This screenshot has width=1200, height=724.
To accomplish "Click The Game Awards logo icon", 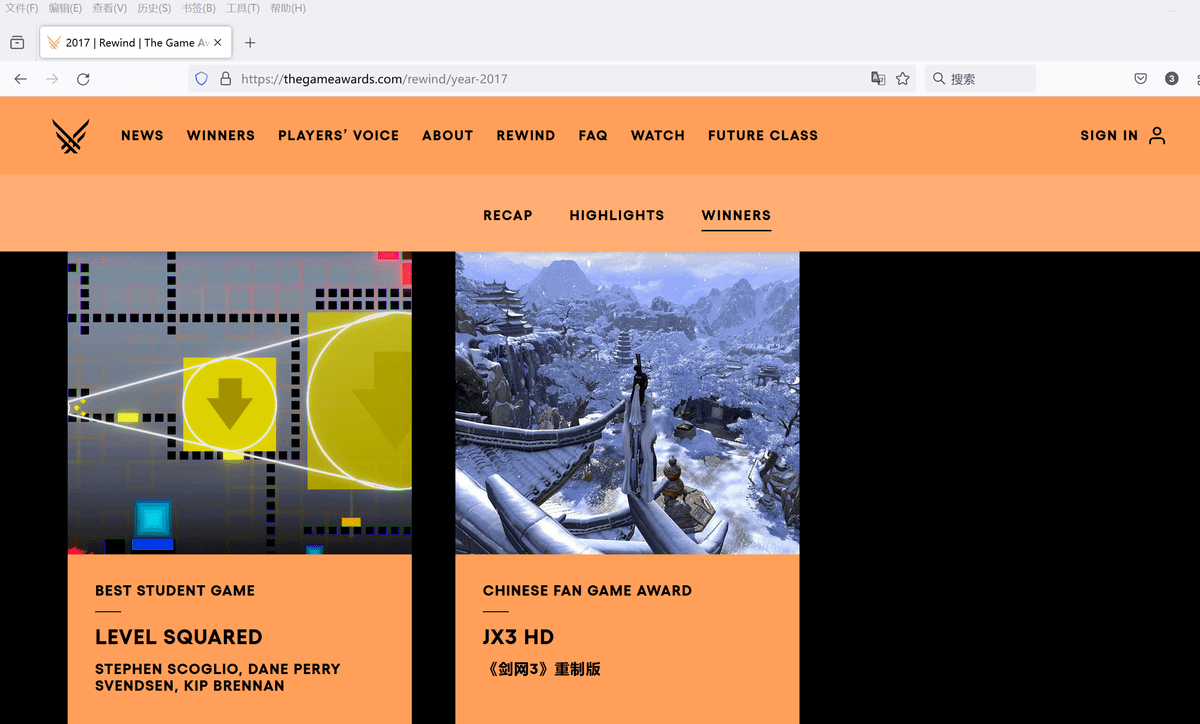I will click(71, 136).
